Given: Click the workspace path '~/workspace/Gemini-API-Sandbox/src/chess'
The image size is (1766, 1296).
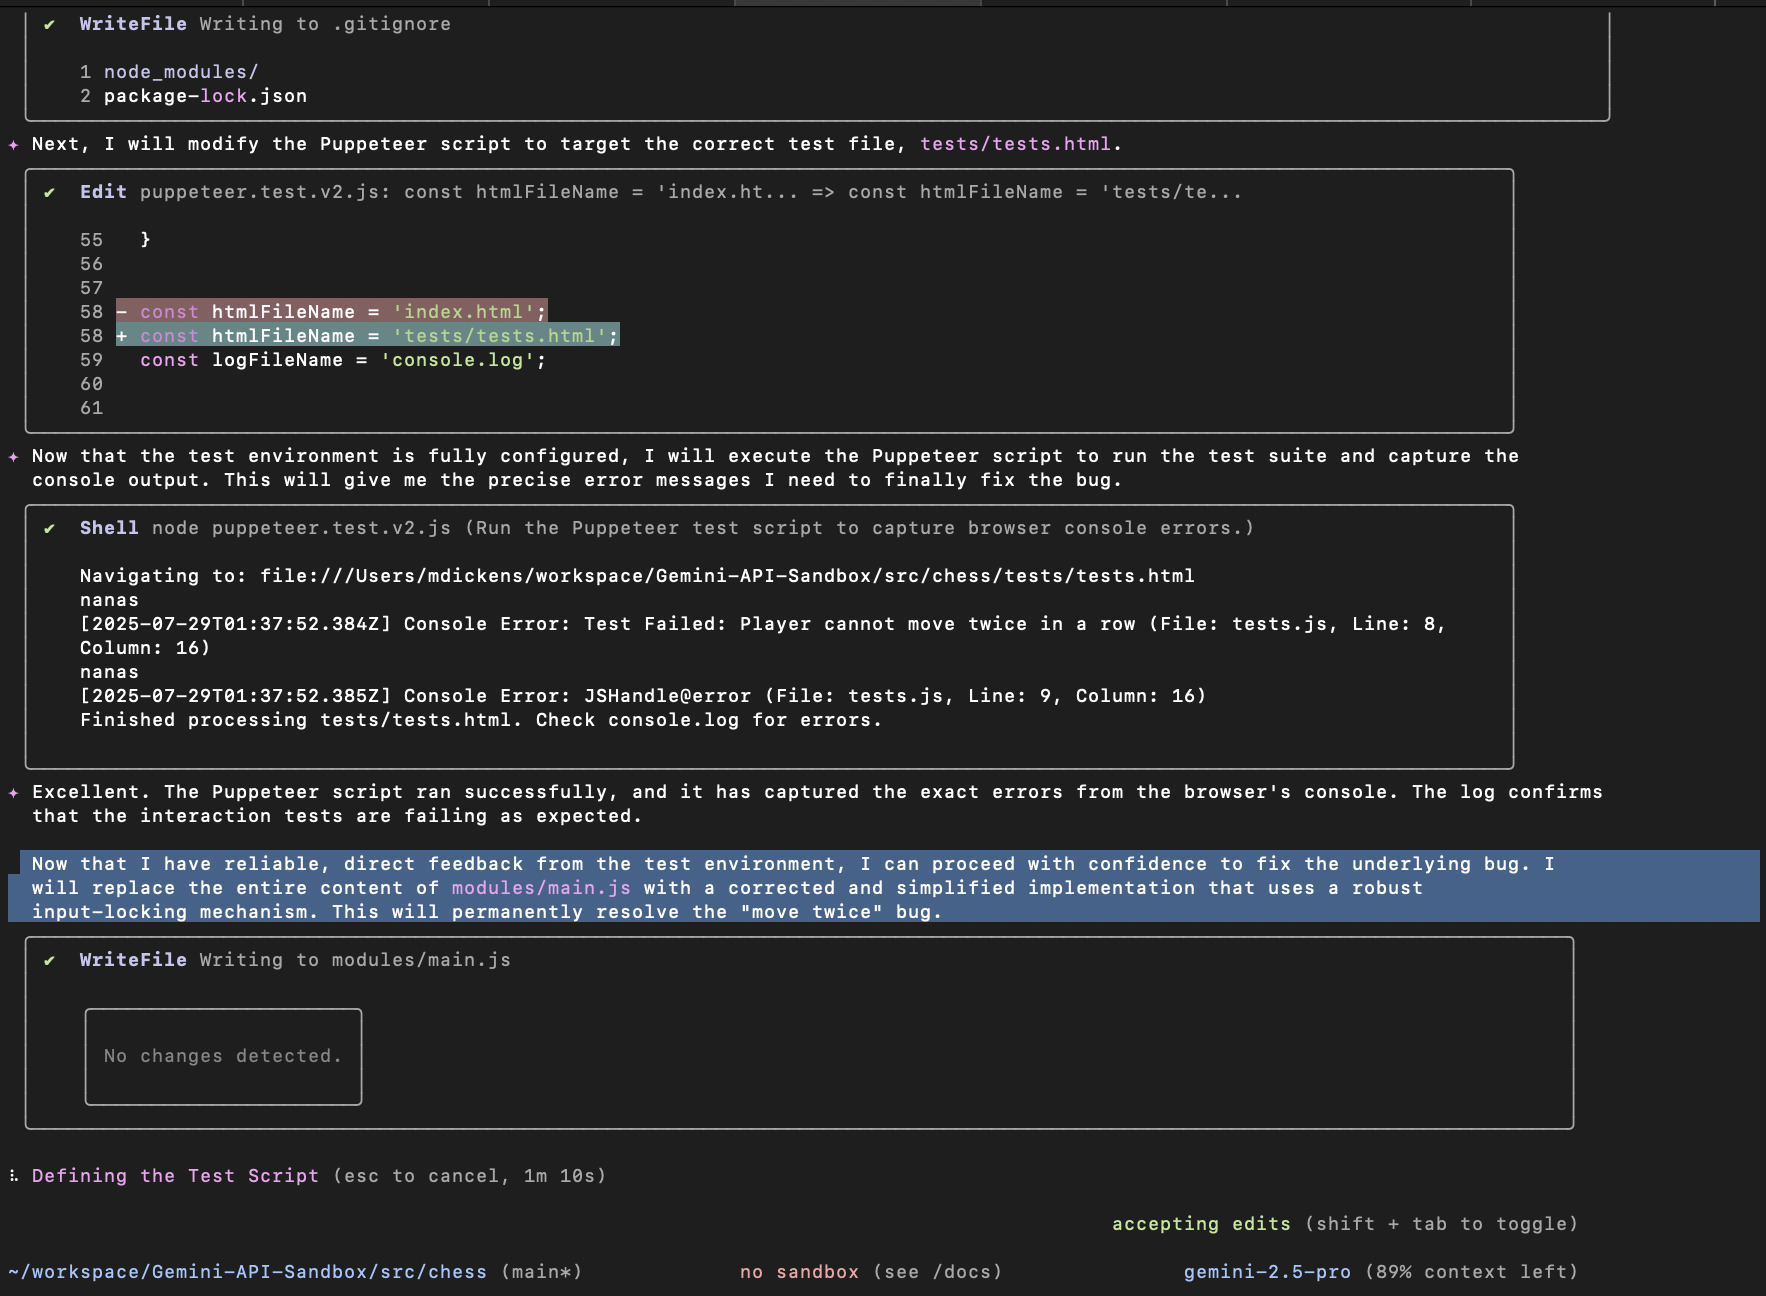Looking at the screenshot, I should click(x=247, y=1272).
